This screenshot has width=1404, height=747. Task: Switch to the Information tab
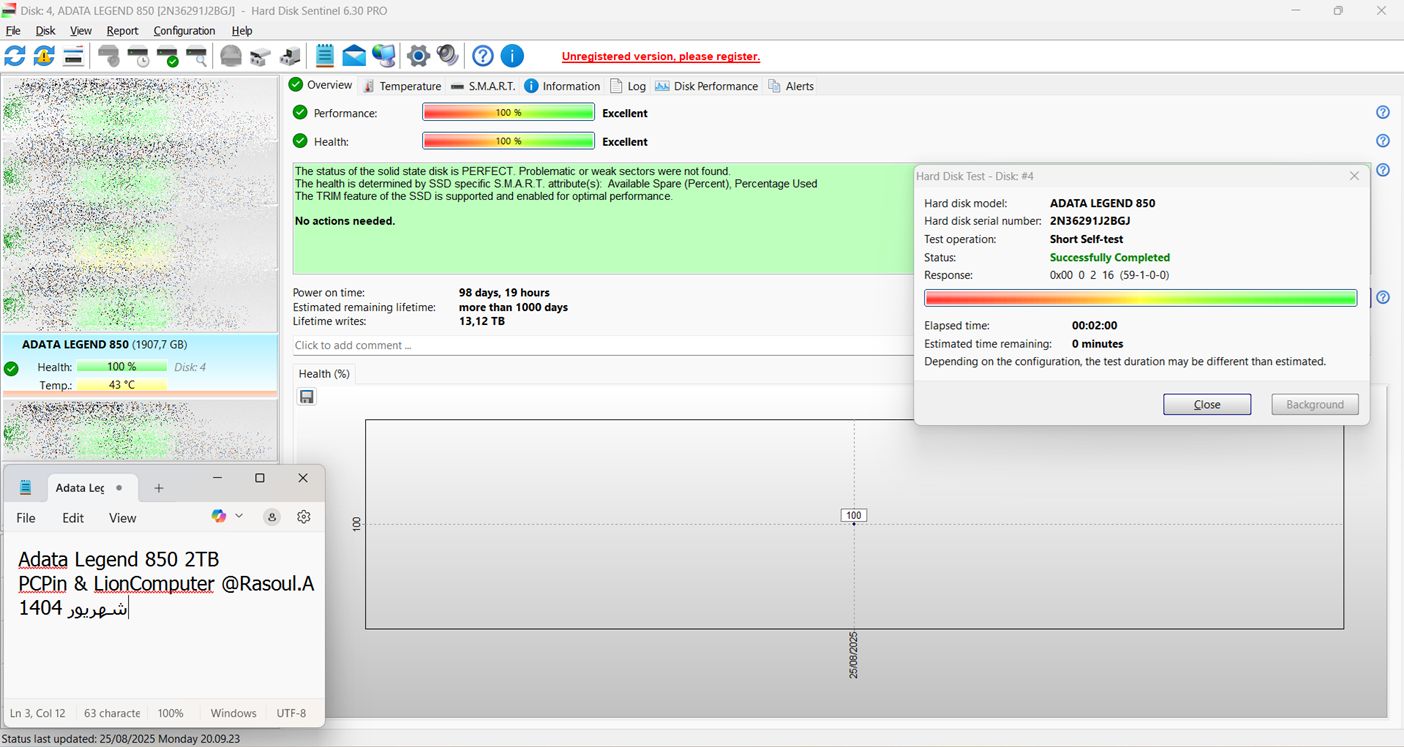point(562,86)
